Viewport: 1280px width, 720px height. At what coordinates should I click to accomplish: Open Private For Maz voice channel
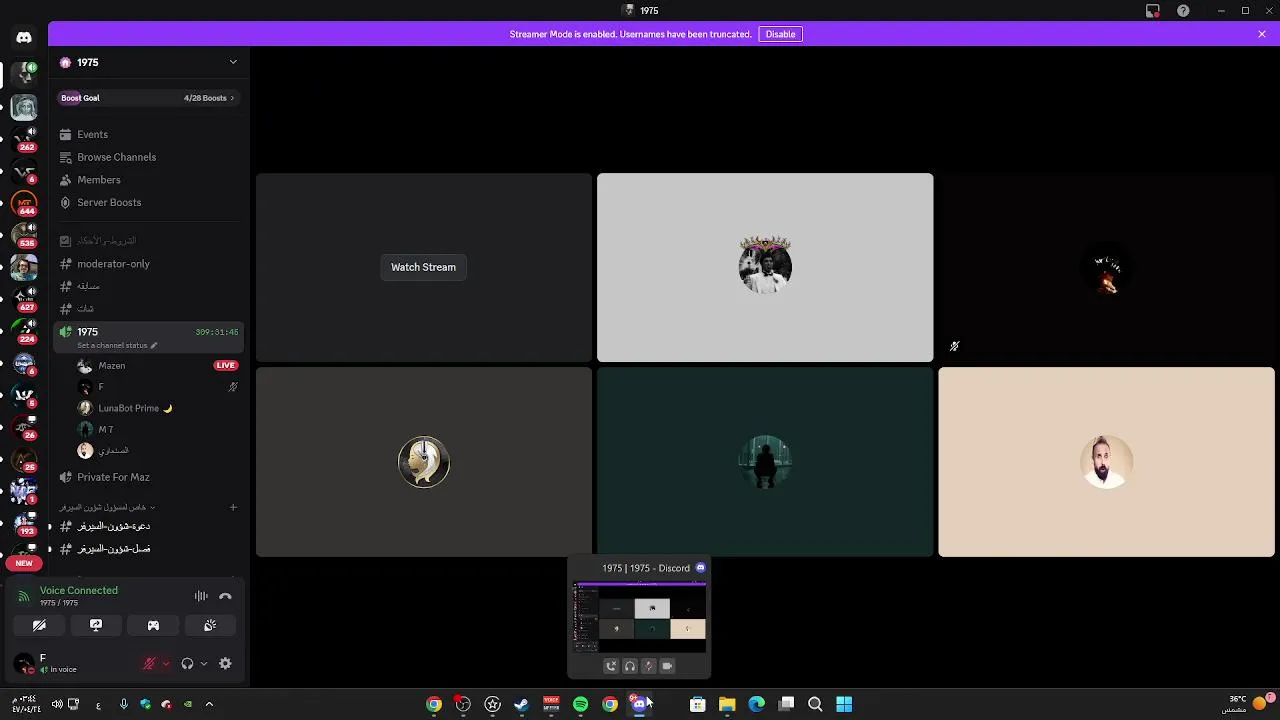coord(149,477)
